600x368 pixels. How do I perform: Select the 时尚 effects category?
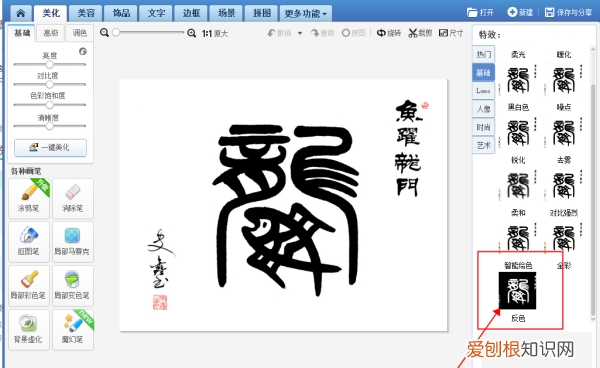(x=483, y=127)
